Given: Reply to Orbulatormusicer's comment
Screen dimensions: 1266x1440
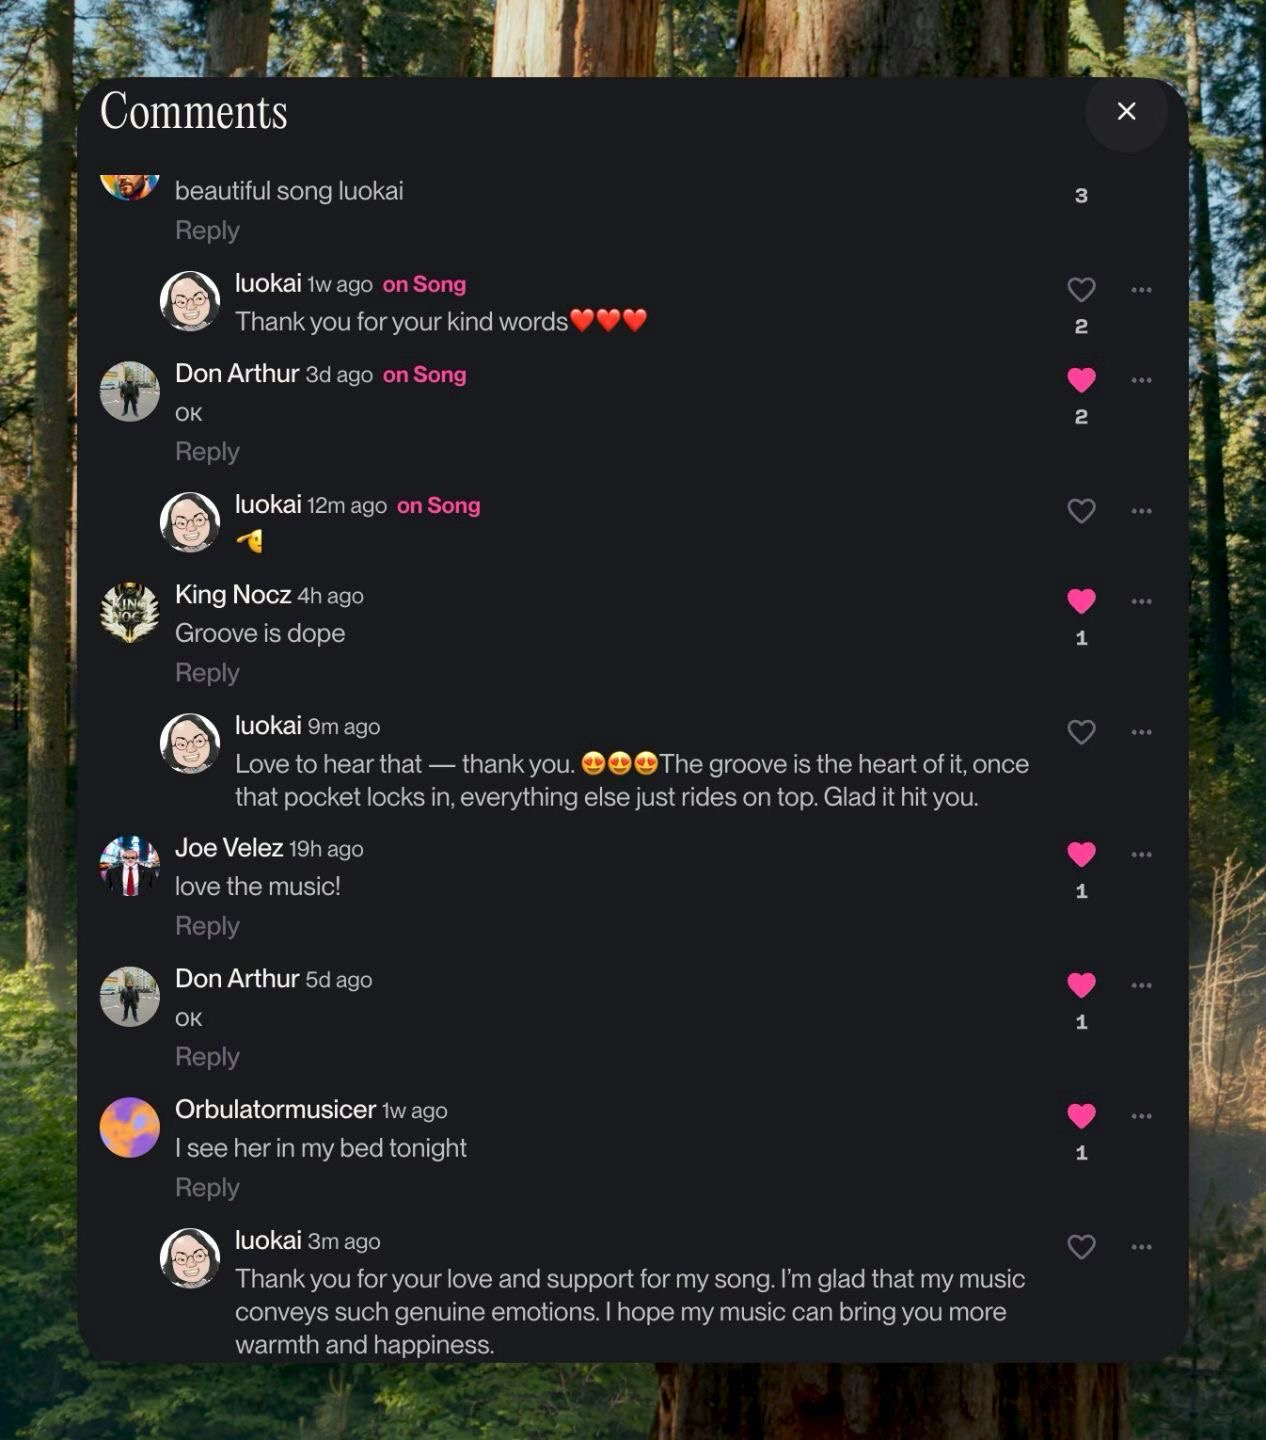Looking at the screenshot, I should point(207,1188).
